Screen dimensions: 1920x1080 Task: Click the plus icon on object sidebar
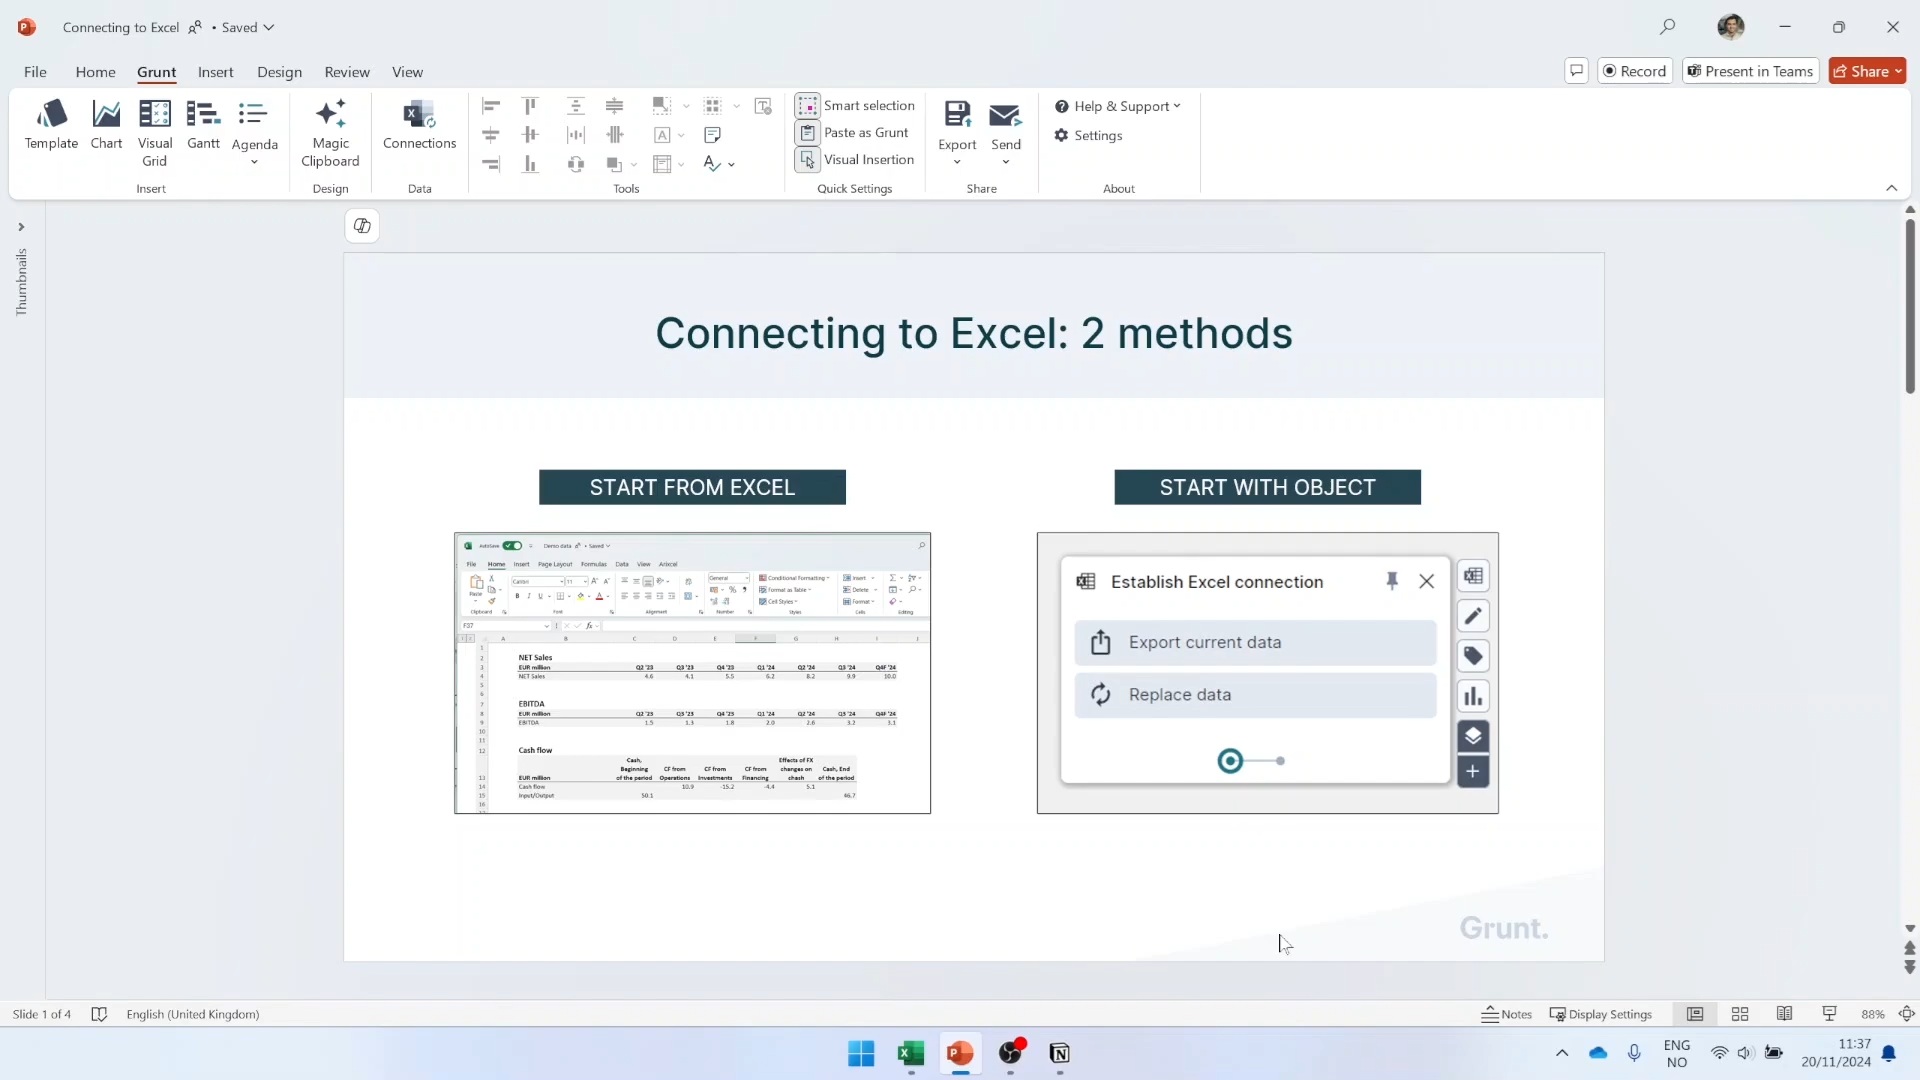1473,772
